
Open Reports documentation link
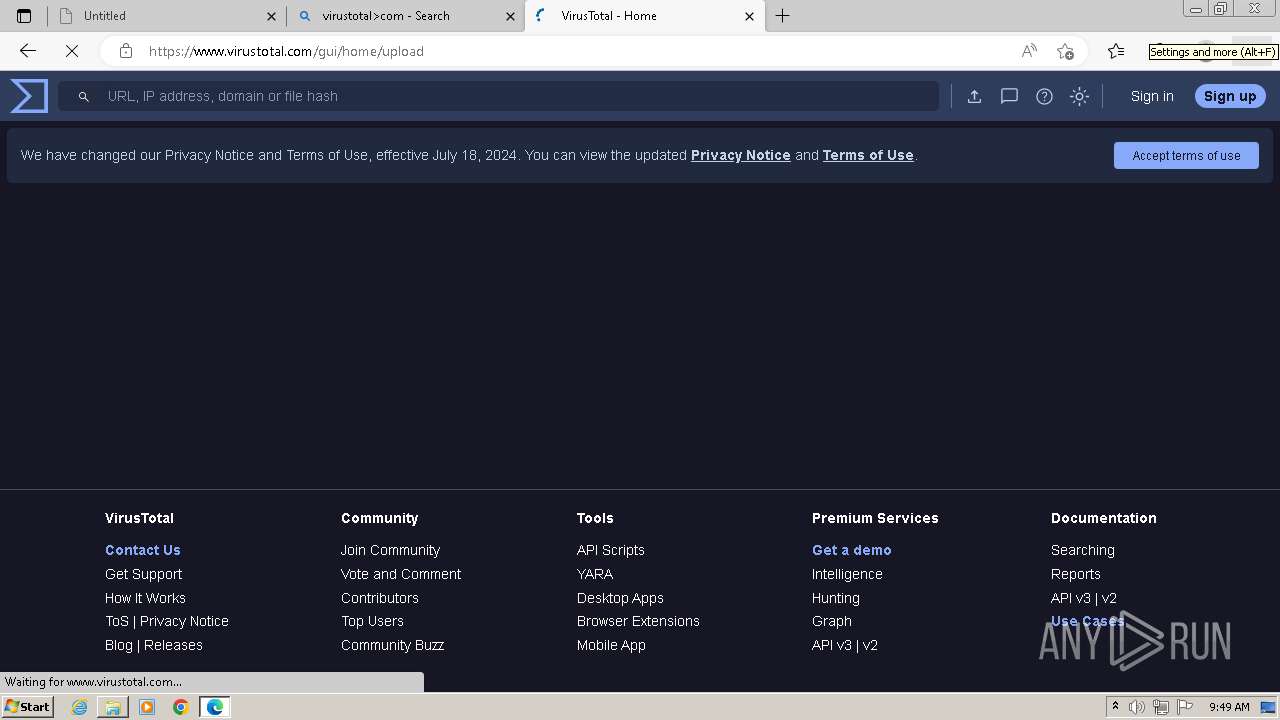click(x=1076, y=574)
